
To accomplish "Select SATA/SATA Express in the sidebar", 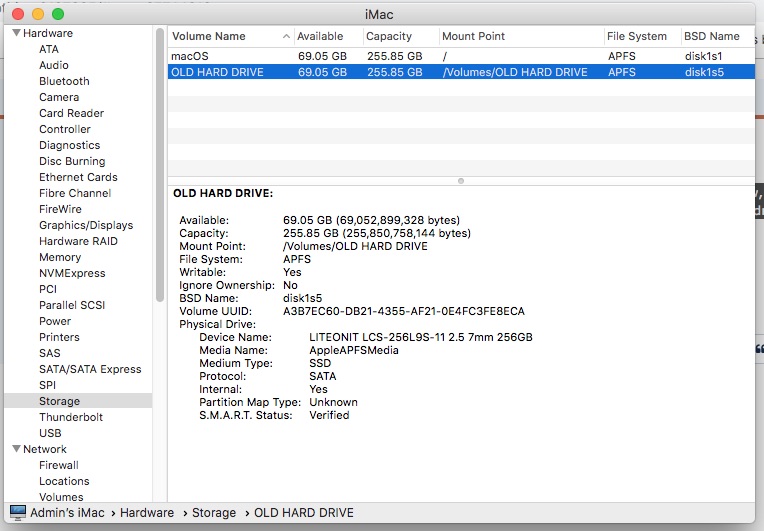I will (90, 369).
